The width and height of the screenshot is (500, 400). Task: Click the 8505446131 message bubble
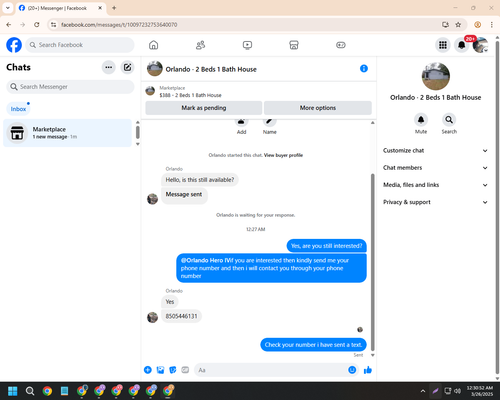pyautogui.click(x=181, y=316)
